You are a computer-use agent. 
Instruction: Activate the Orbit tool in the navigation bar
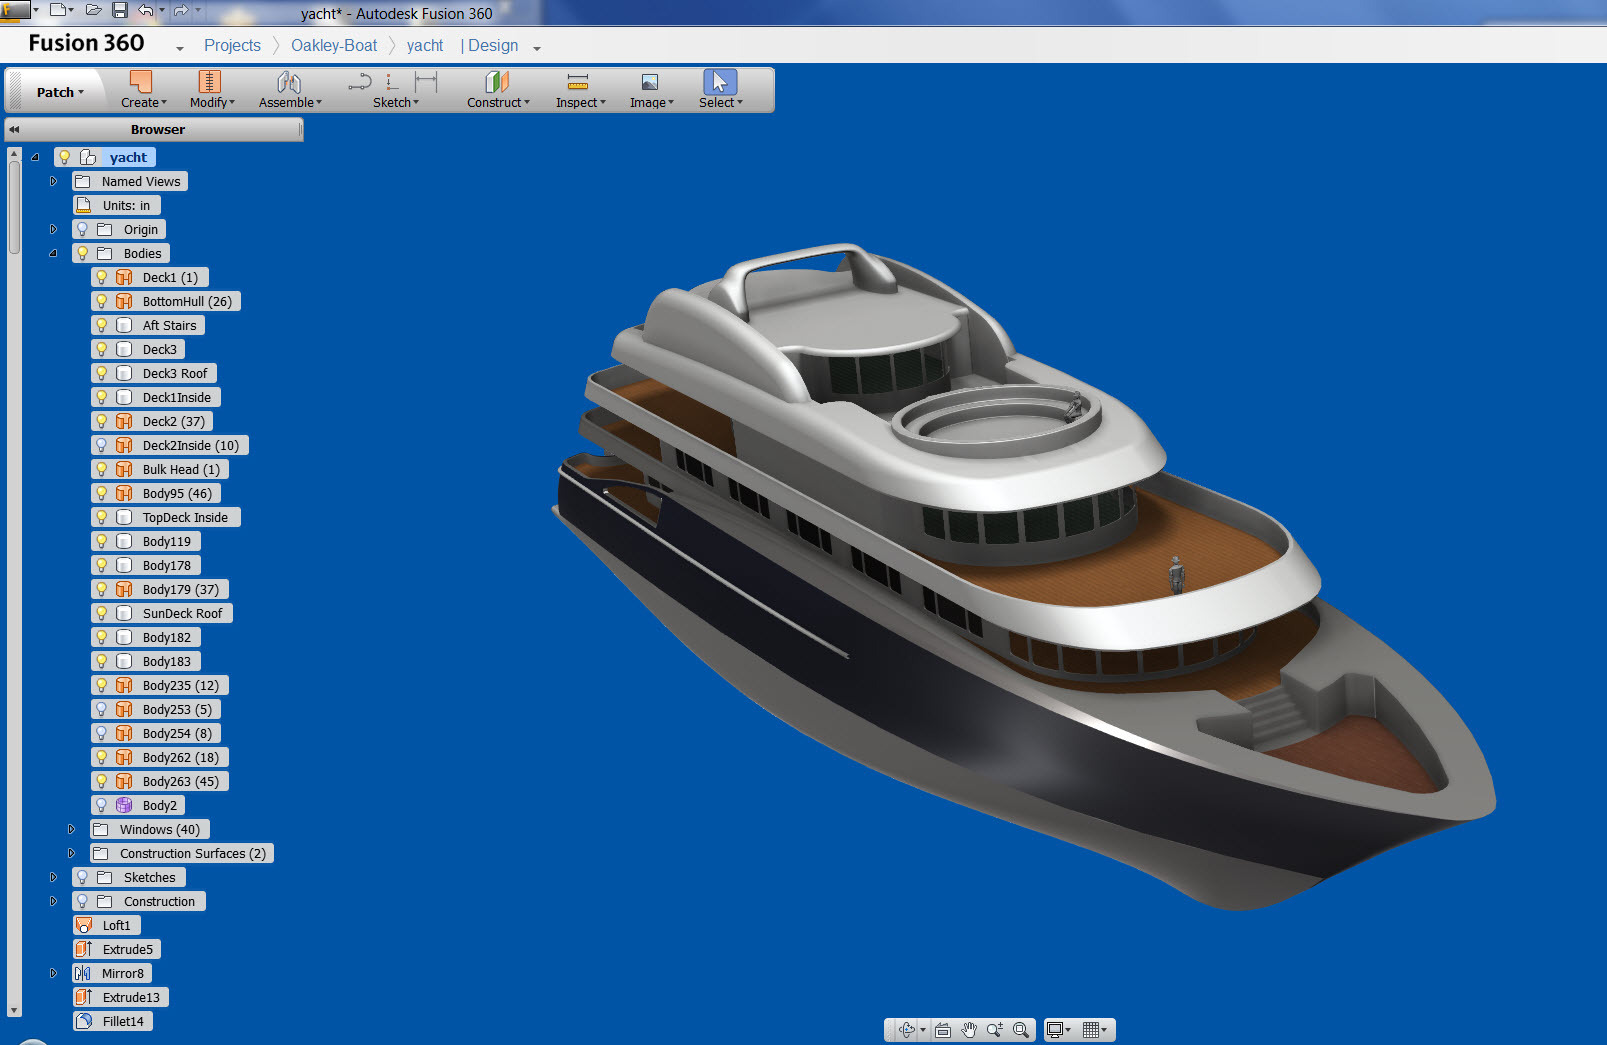pyautogui.click(x=906, y=1029)
